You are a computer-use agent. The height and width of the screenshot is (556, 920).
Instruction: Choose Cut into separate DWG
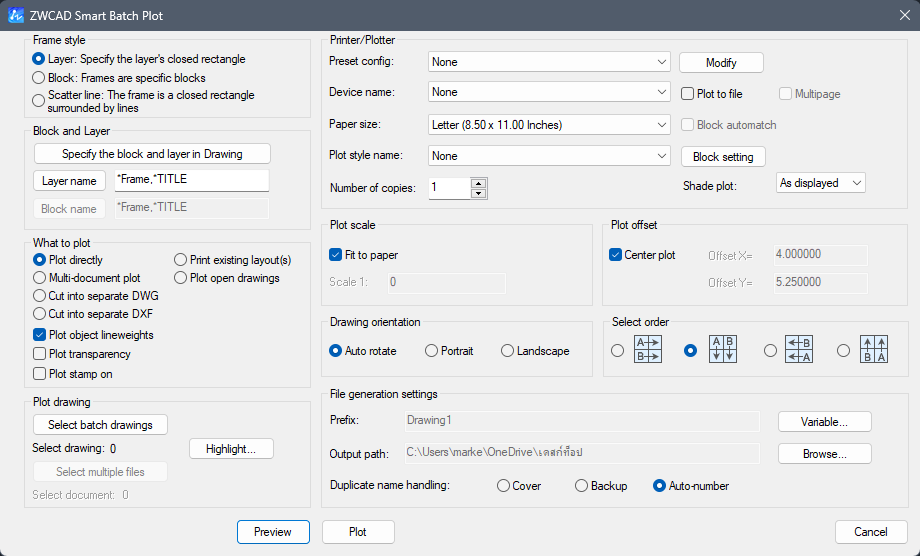[39, 296]
